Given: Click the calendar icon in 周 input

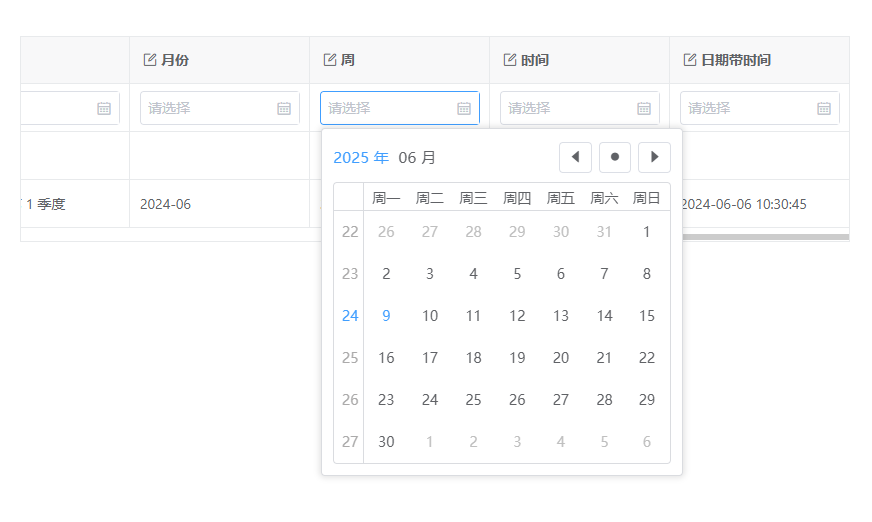Looking at the screenshot, I should [464, 108].
